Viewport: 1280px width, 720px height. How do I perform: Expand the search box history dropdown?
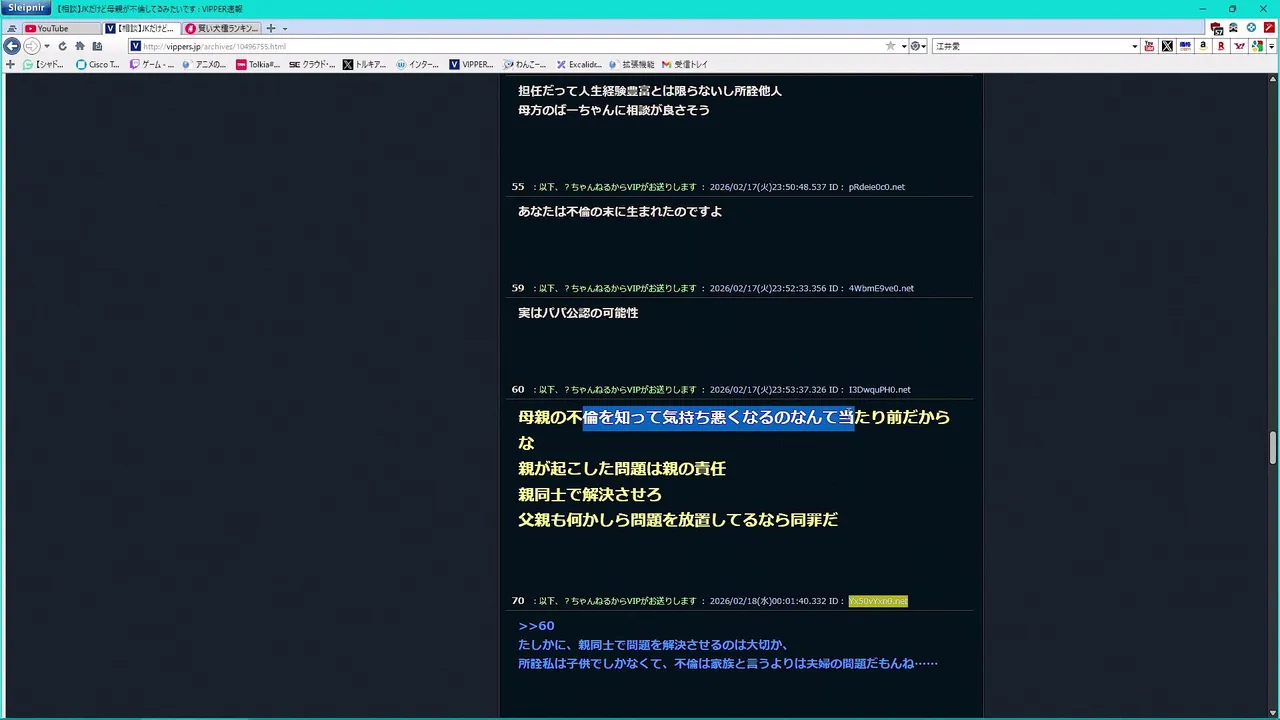click(1134, 46)
